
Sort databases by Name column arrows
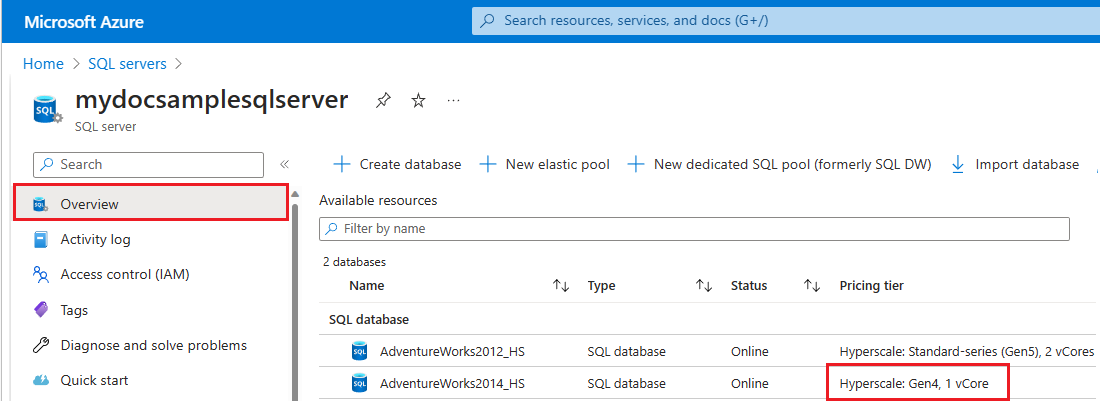tap(560, 286)
